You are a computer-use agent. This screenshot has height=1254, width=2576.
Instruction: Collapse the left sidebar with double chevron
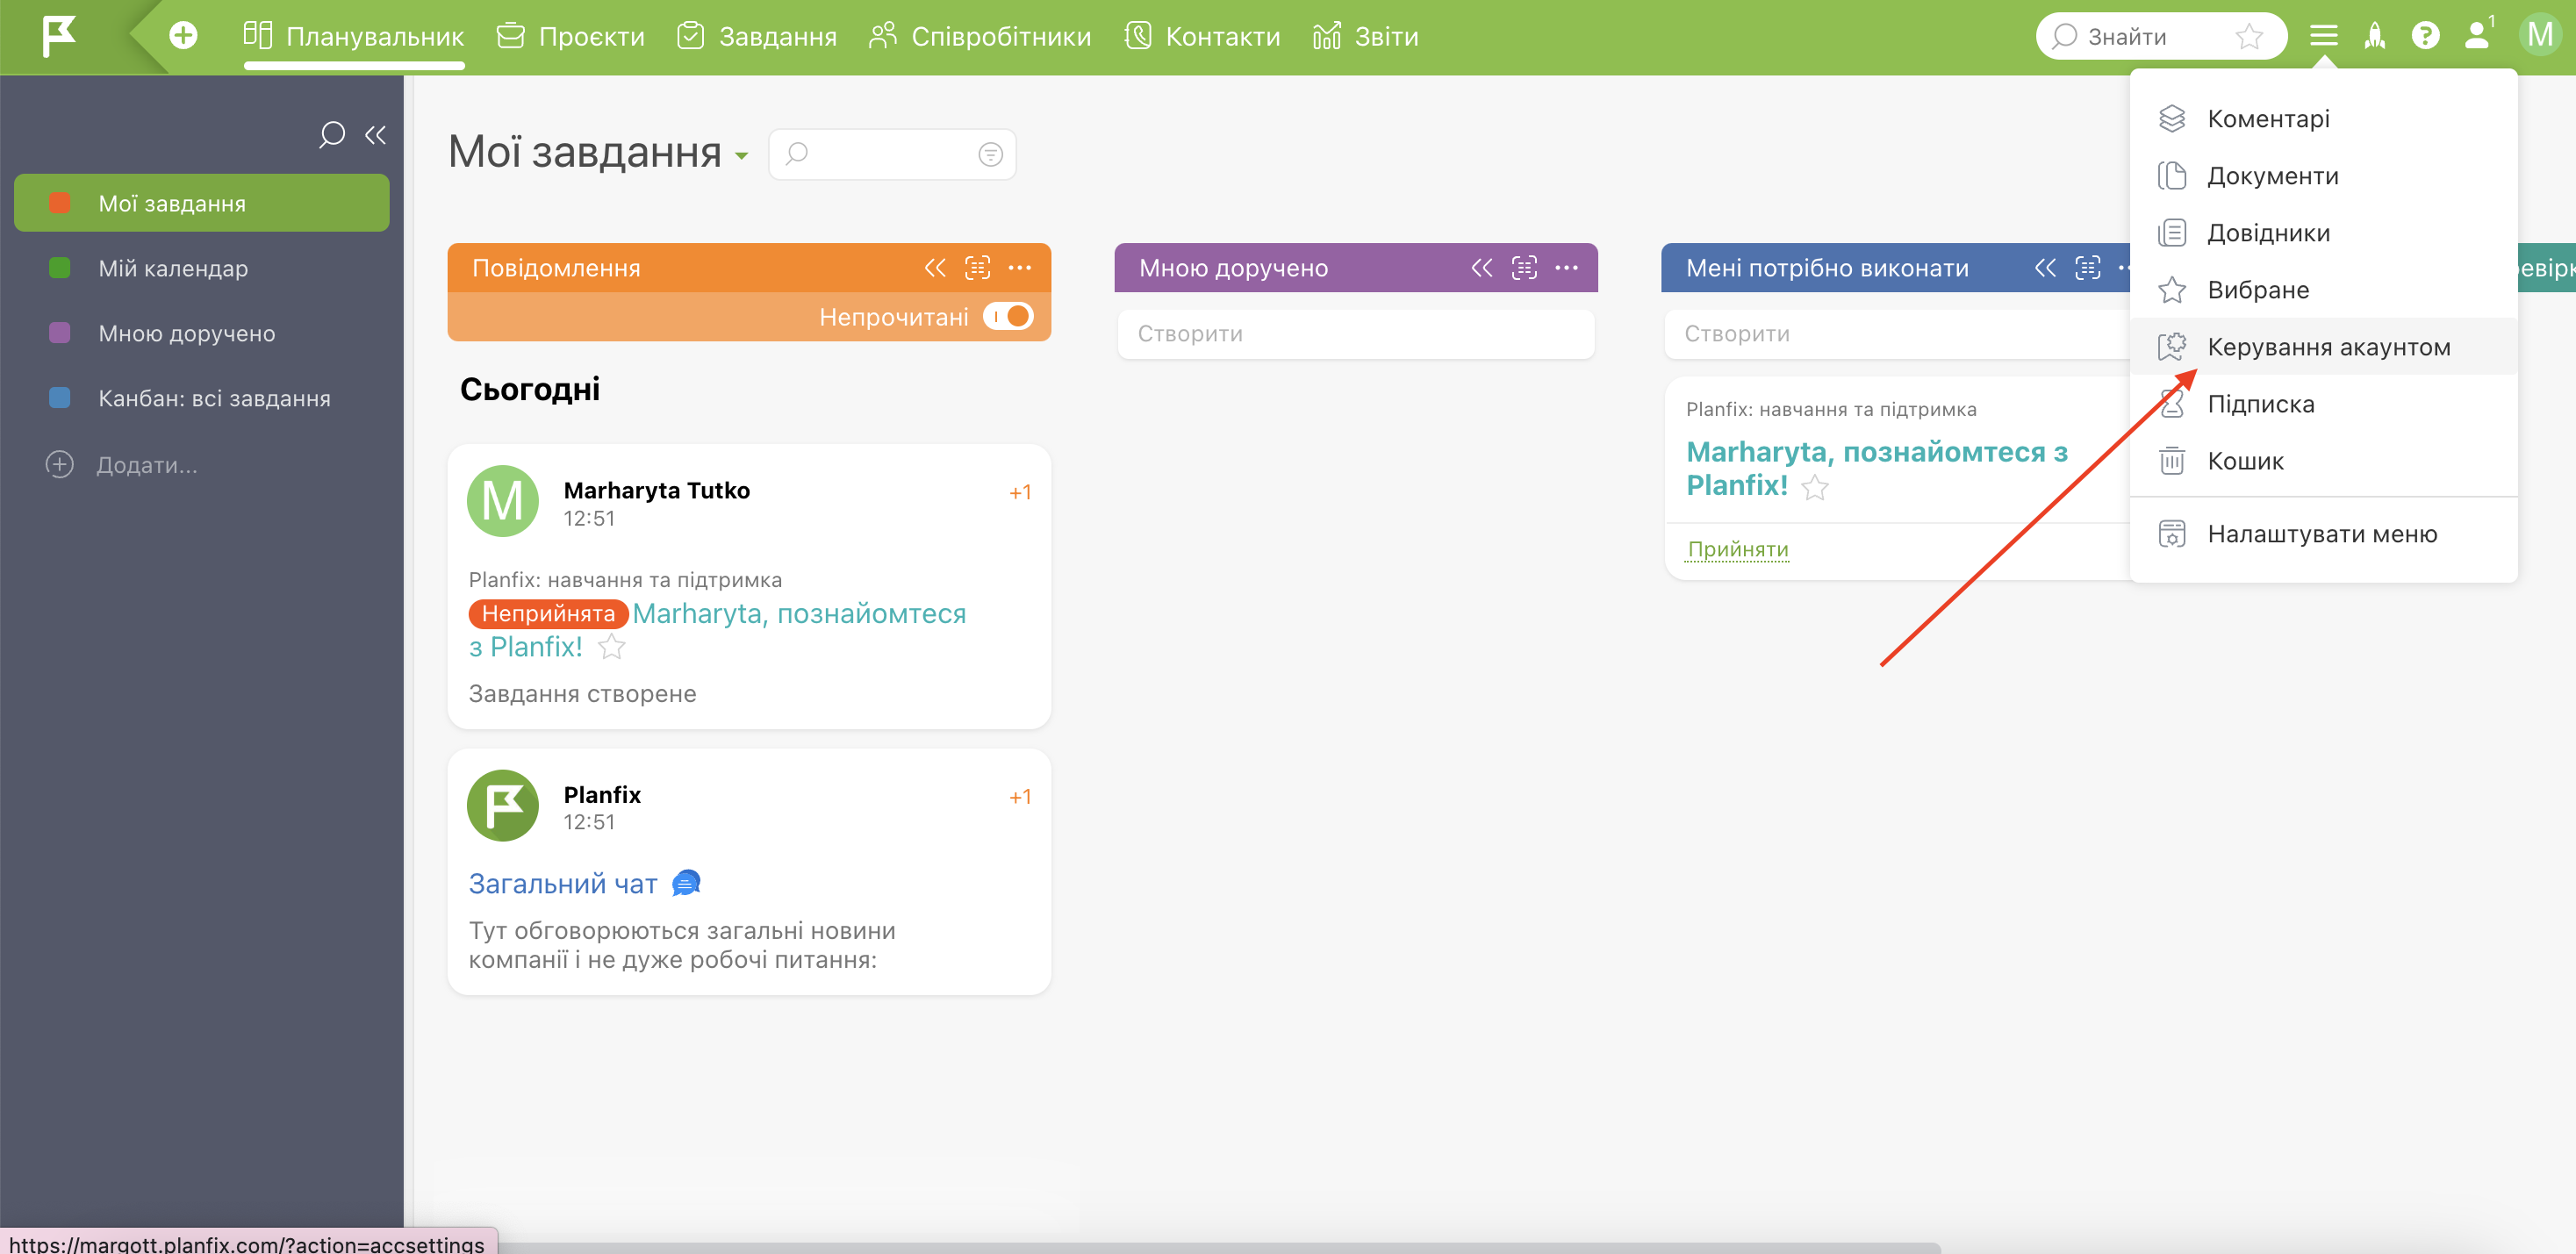(376, 134)
